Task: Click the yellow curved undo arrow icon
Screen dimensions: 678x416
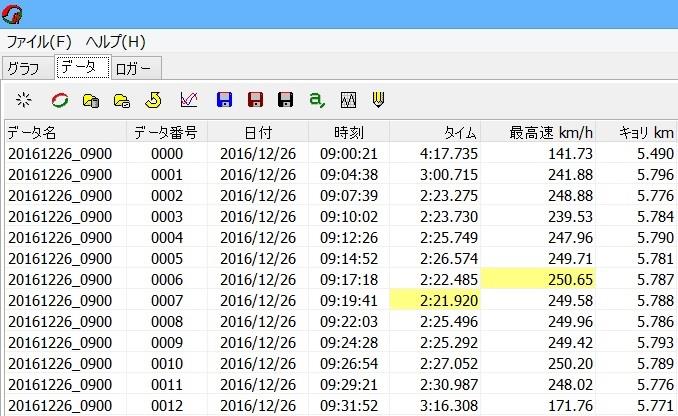Action: point(153,100)
